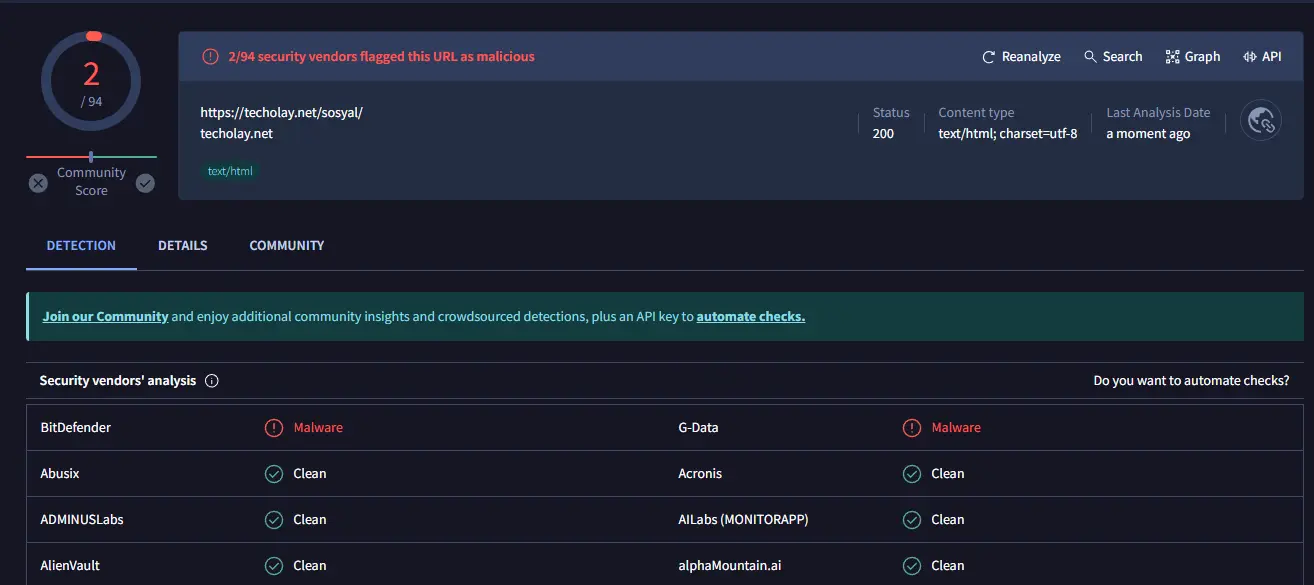Click the AlienVault vendor name

[70, 566]
